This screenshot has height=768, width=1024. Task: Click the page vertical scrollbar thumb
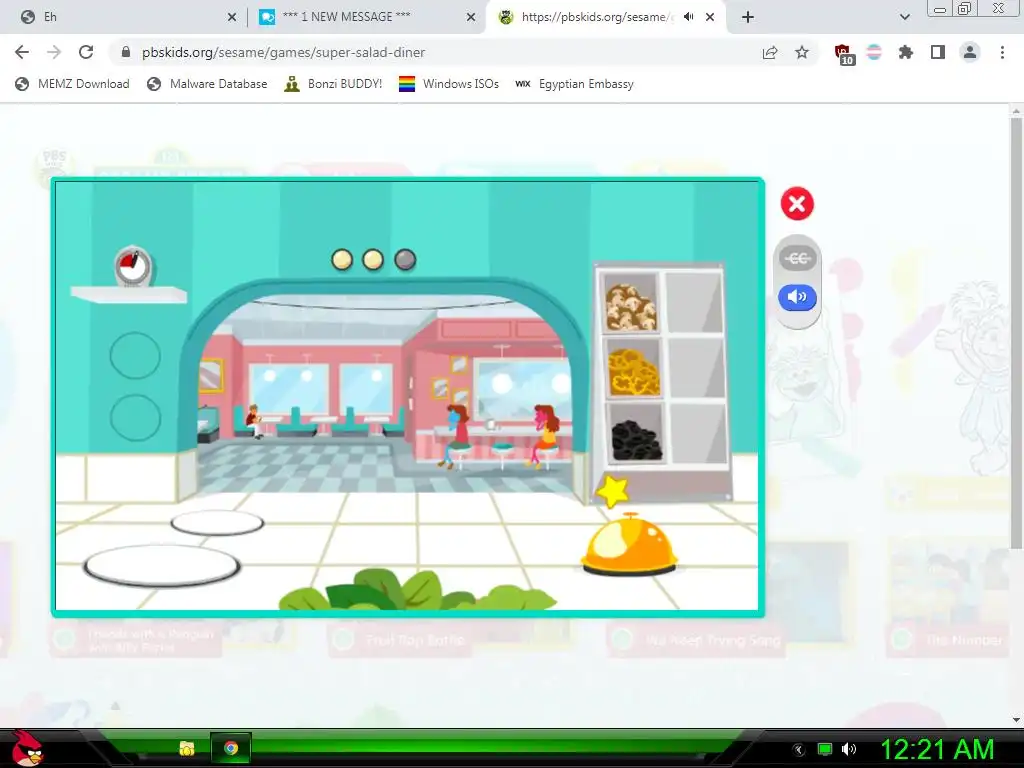pos(1016,333)
